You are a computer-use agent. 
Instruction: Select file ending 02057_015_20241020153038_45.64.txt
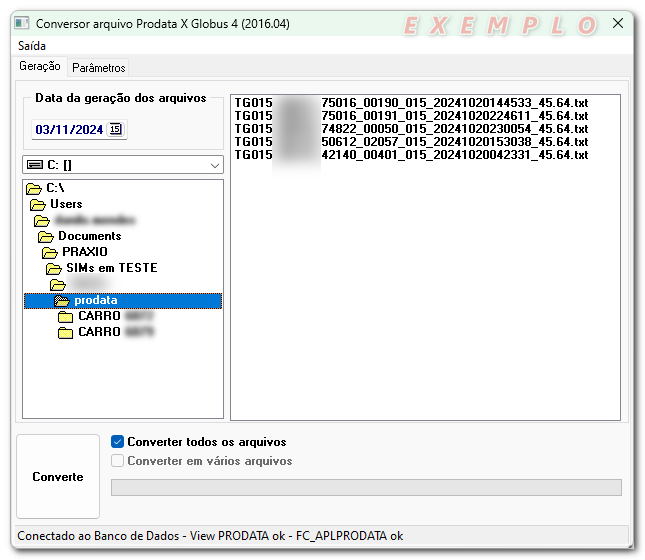[411, 142]
